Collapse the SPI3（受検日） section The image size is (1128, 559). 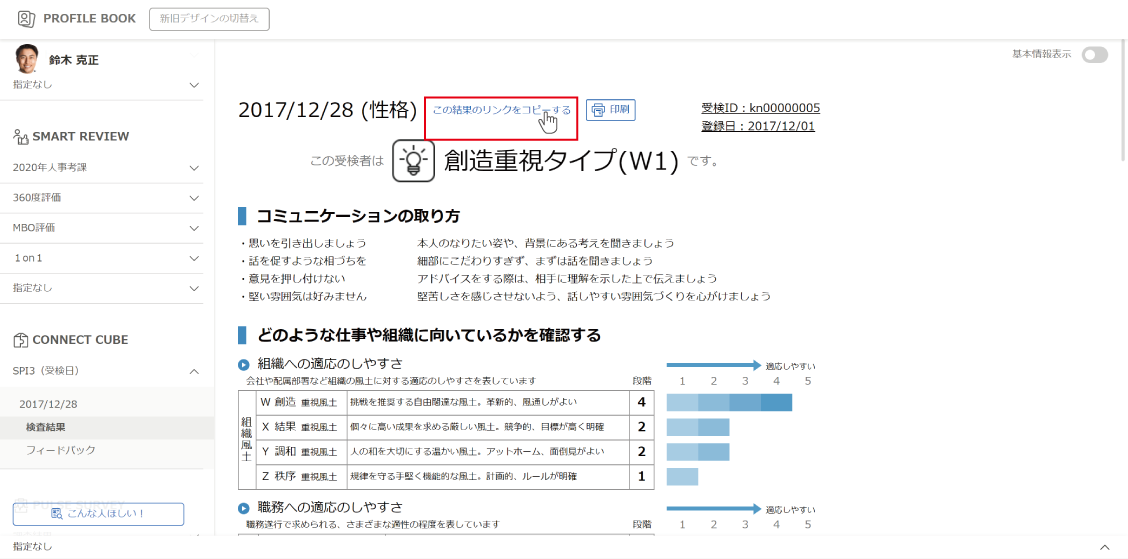click(194, 372)
